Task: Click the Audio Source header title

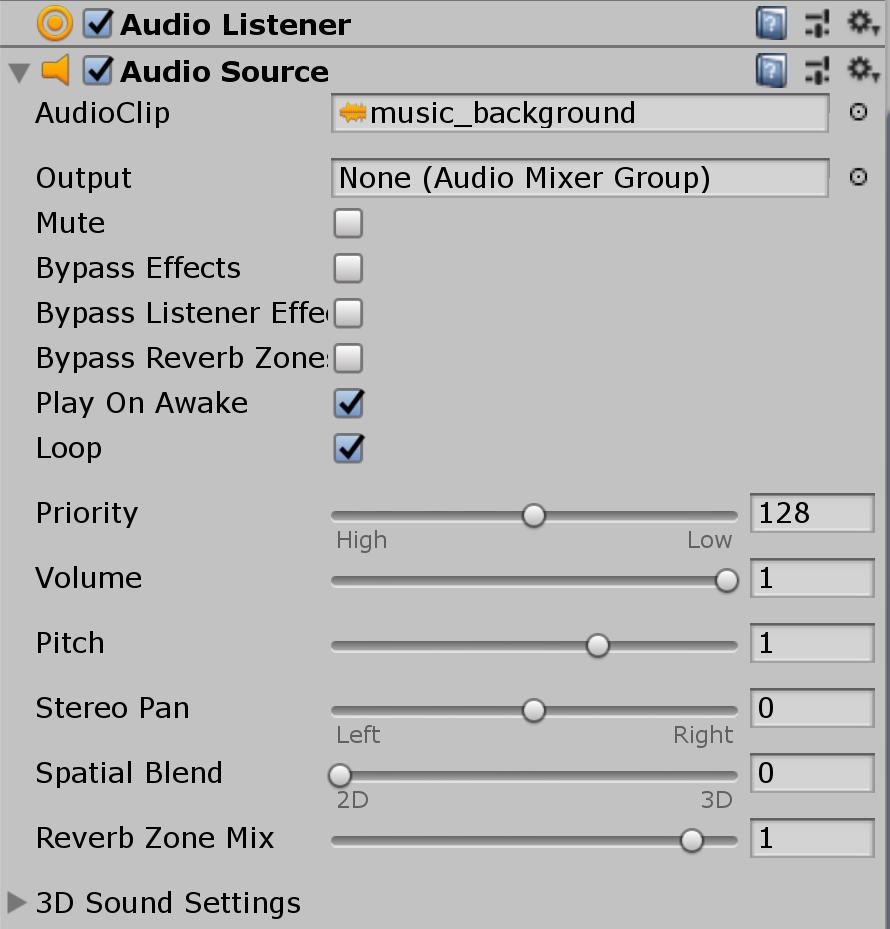Action: click(x=224, y=72)
